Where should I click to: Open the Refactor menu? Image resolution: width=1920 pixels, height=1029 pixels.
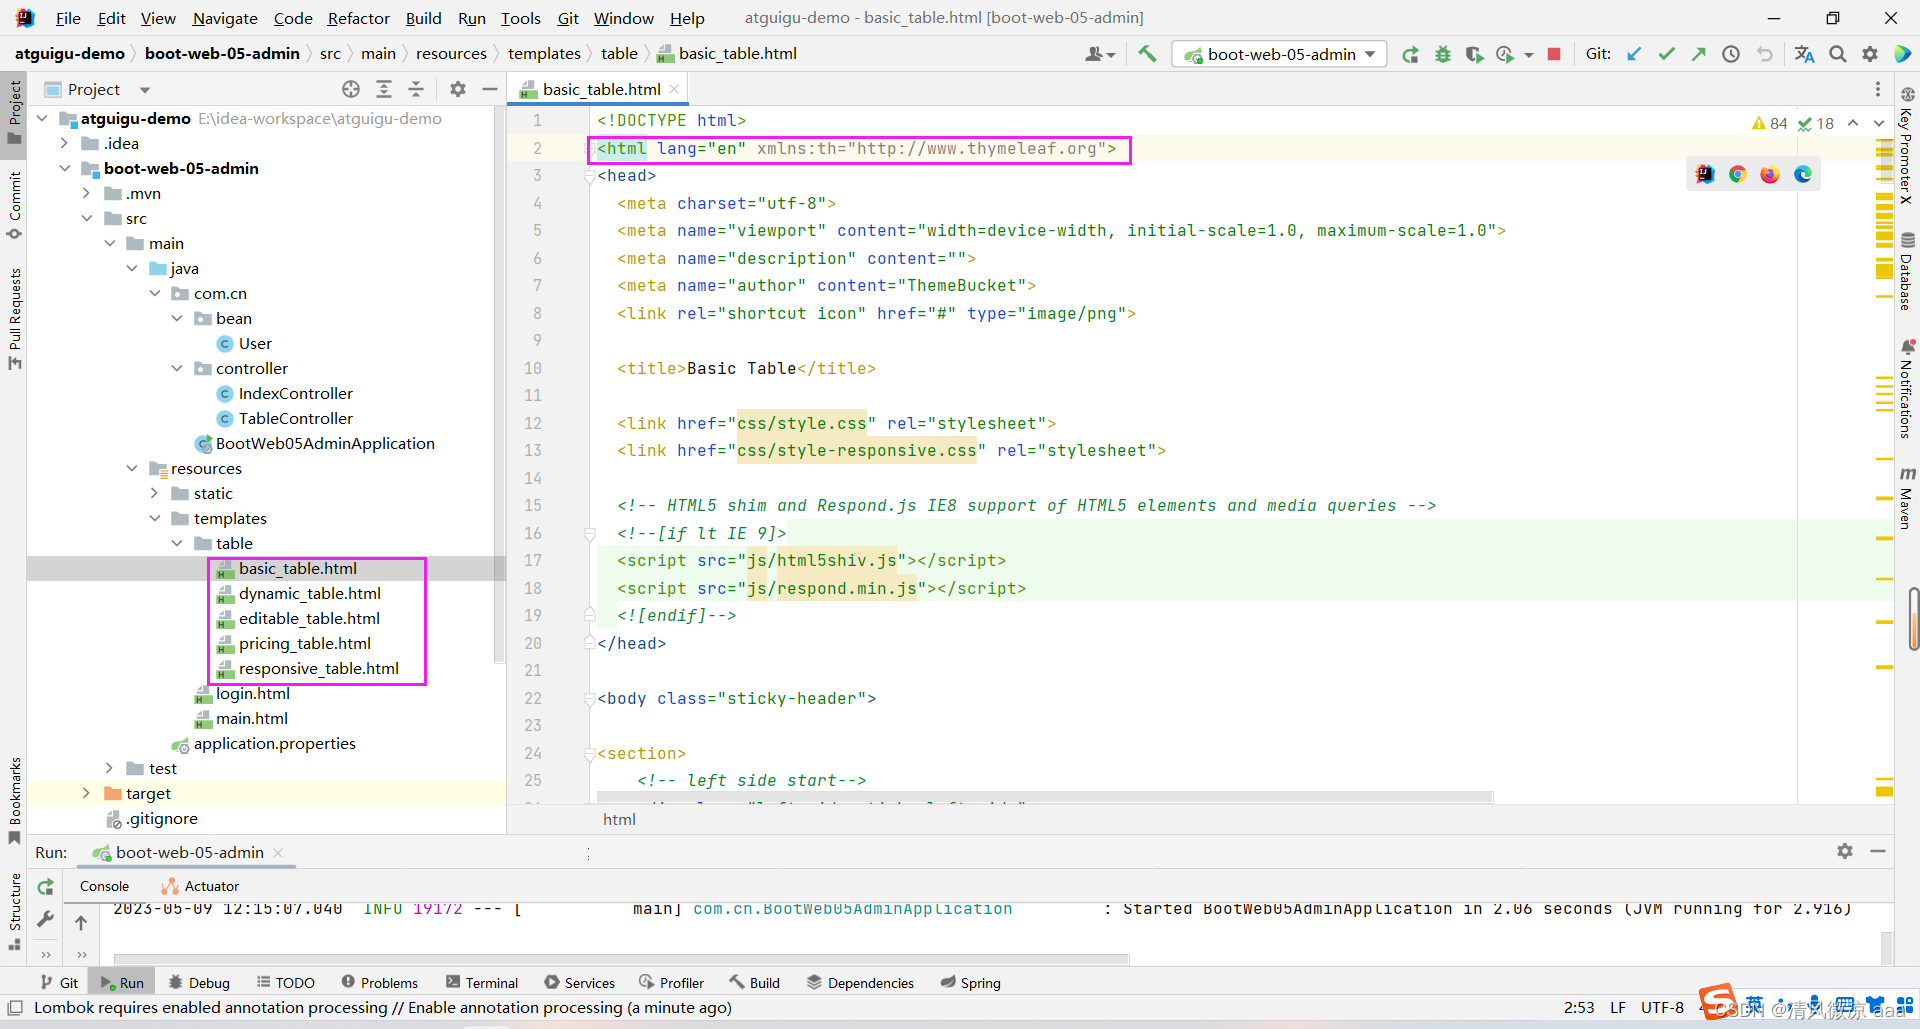(358, 18)
